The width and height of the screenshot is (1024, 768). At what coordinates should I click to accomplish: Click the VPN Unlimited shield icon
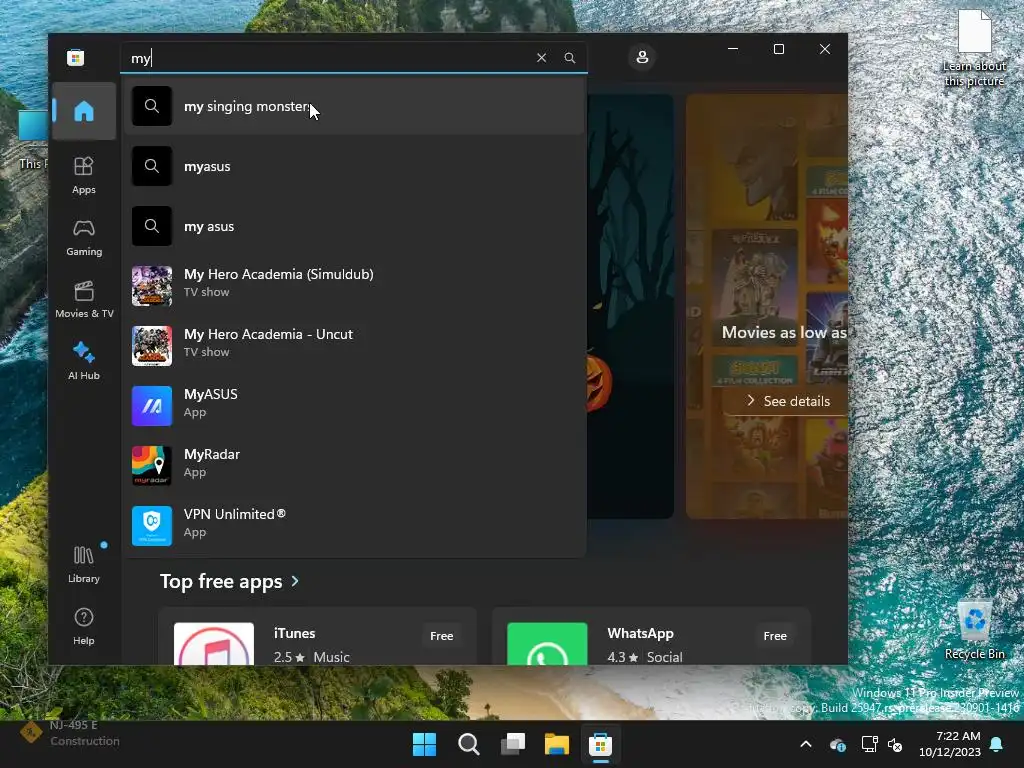[152, 526]
